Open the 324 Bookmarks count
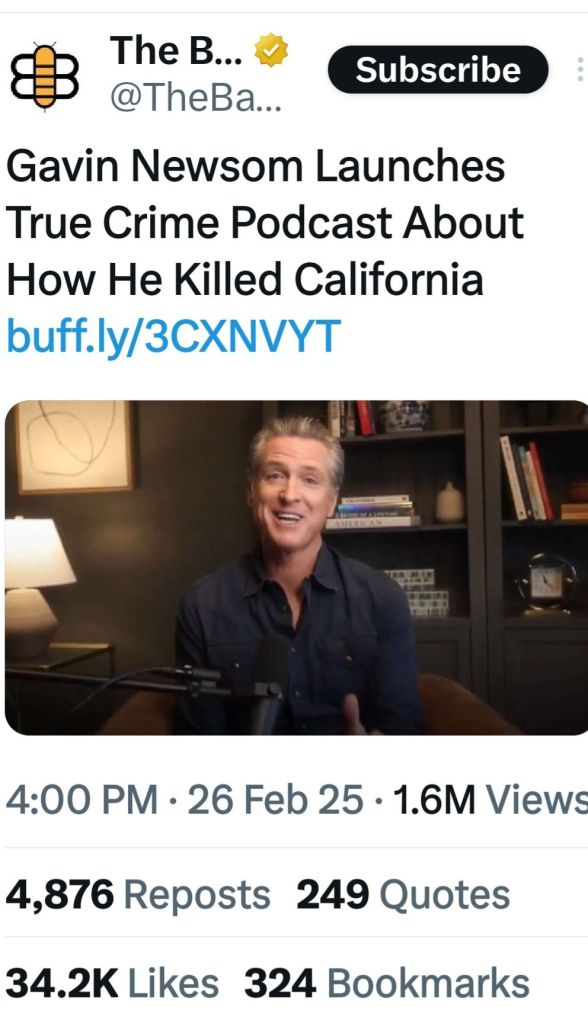This screenshot has width=588, height=1023. tap(386, 983)
